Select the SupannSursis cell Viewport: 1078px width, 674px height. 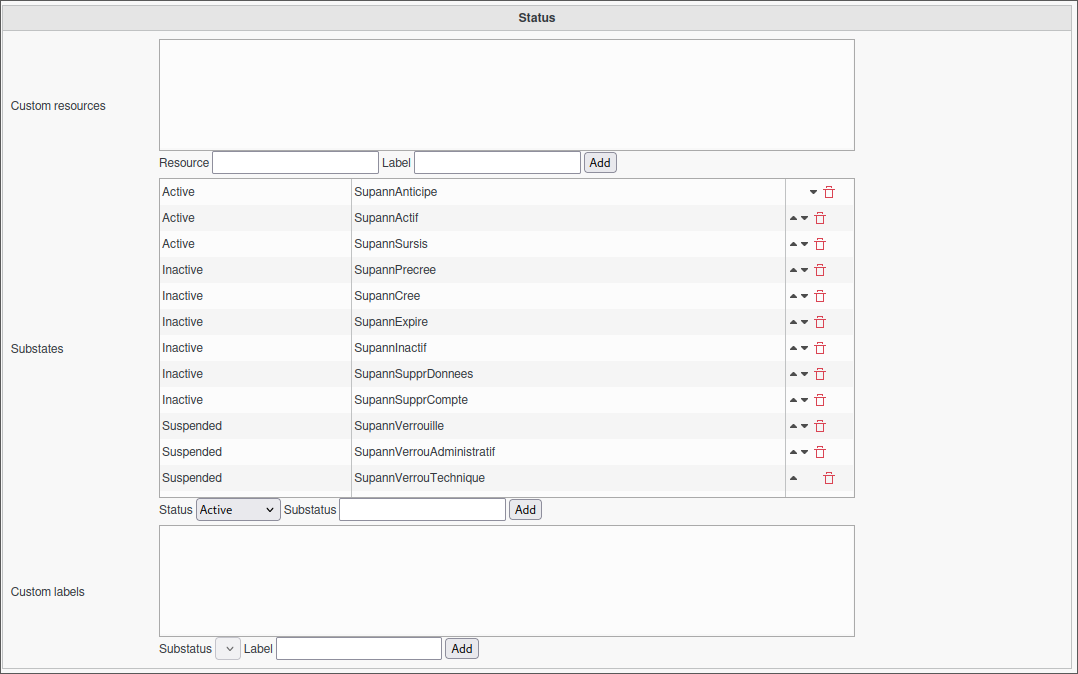pyautogui.click(x=568, y=244)
